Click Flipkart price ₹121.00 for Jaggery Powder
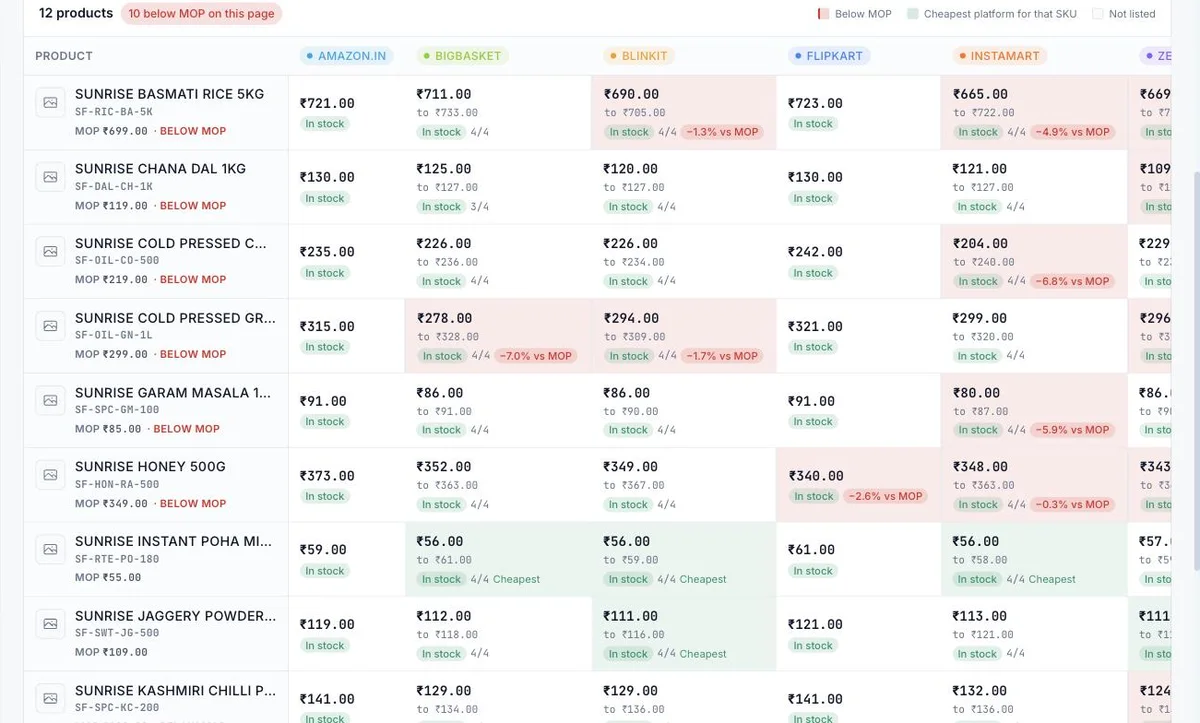This screenshot has width=1200, height=723. click(815, 625)
